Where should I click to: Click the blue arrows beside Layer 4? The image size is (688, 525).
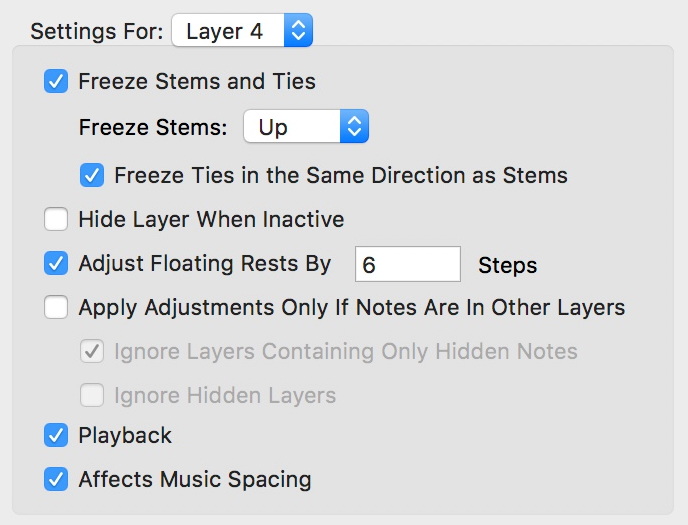299,31
